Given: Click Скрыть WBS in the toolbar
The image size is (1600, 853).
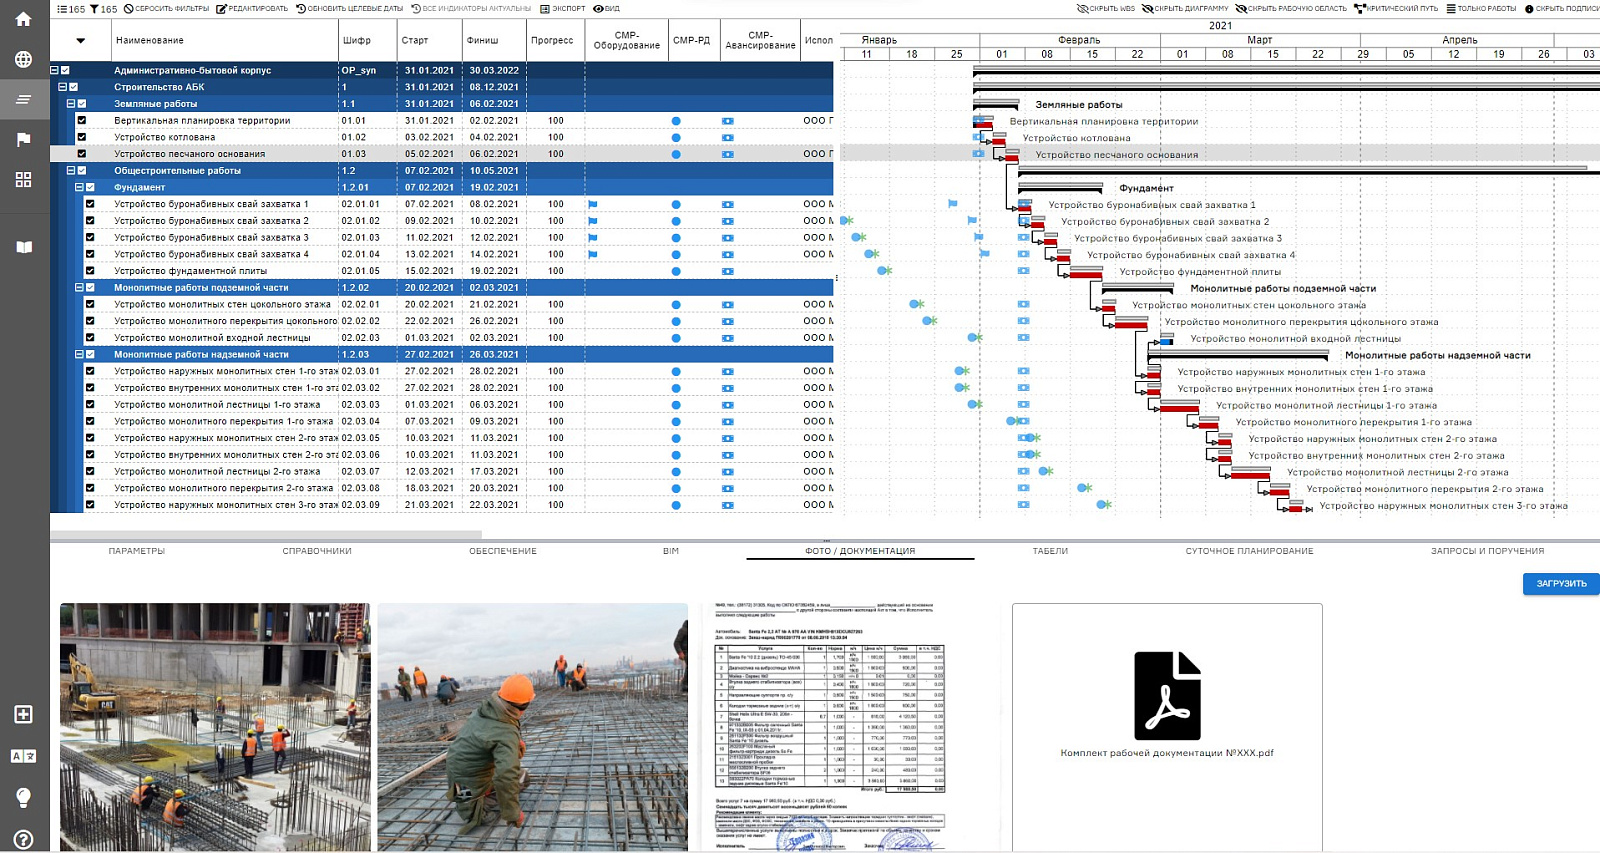Looking at the screenshot, I should click(1106, 9).
